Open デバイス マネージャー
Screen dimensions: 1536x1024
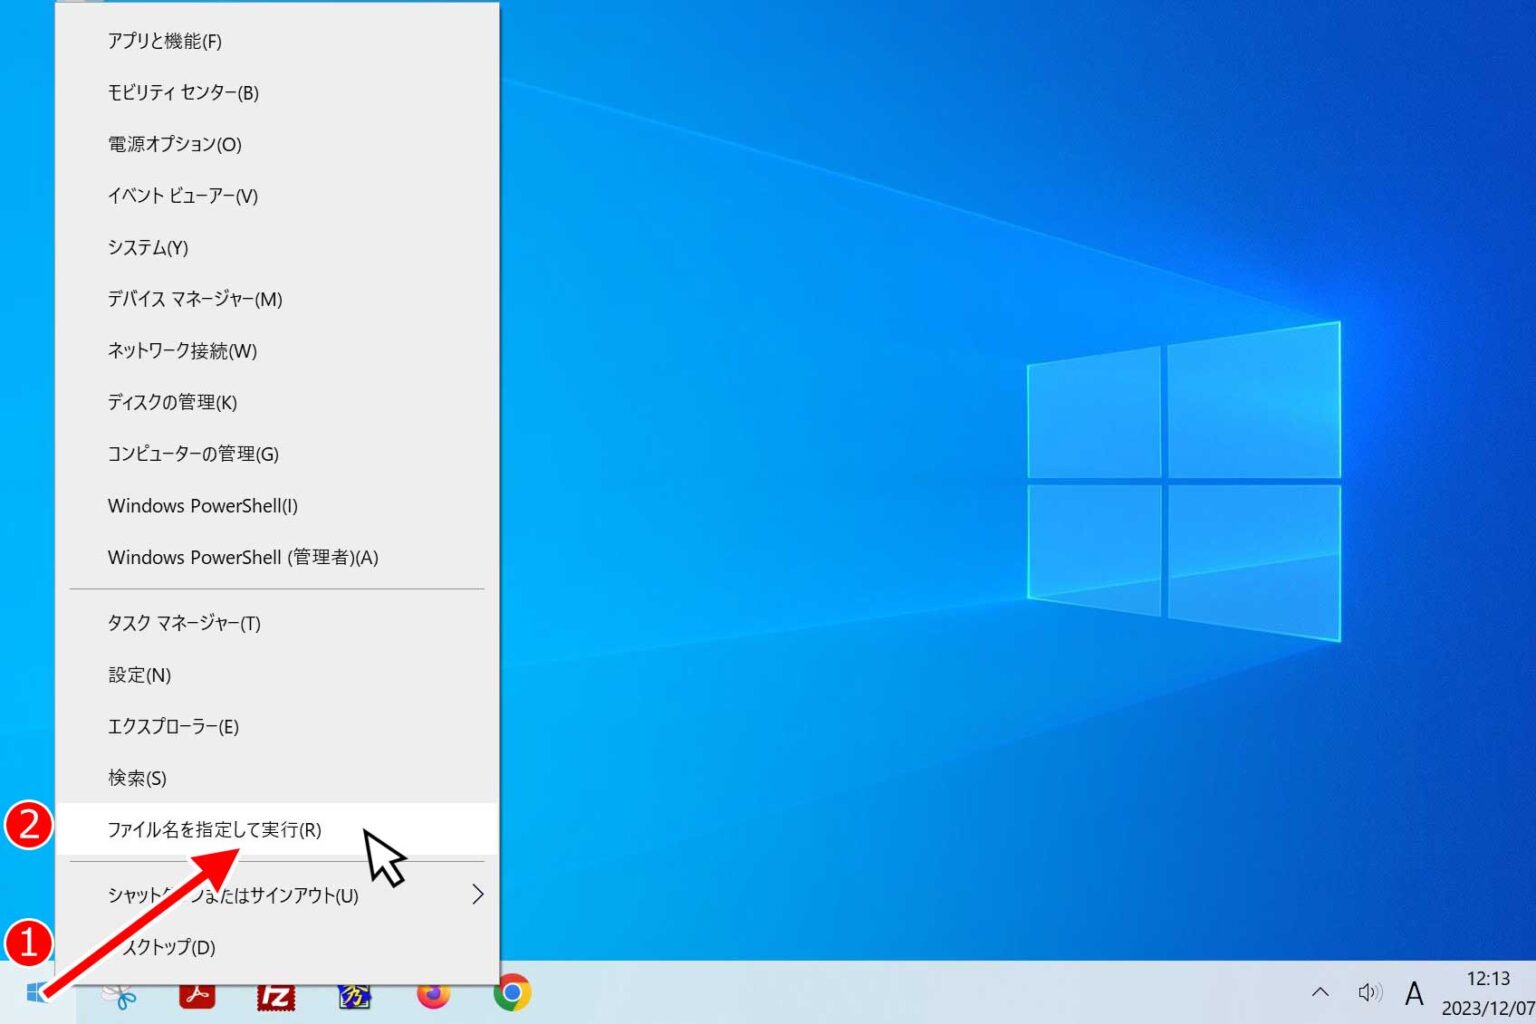(x=194, y=299)
